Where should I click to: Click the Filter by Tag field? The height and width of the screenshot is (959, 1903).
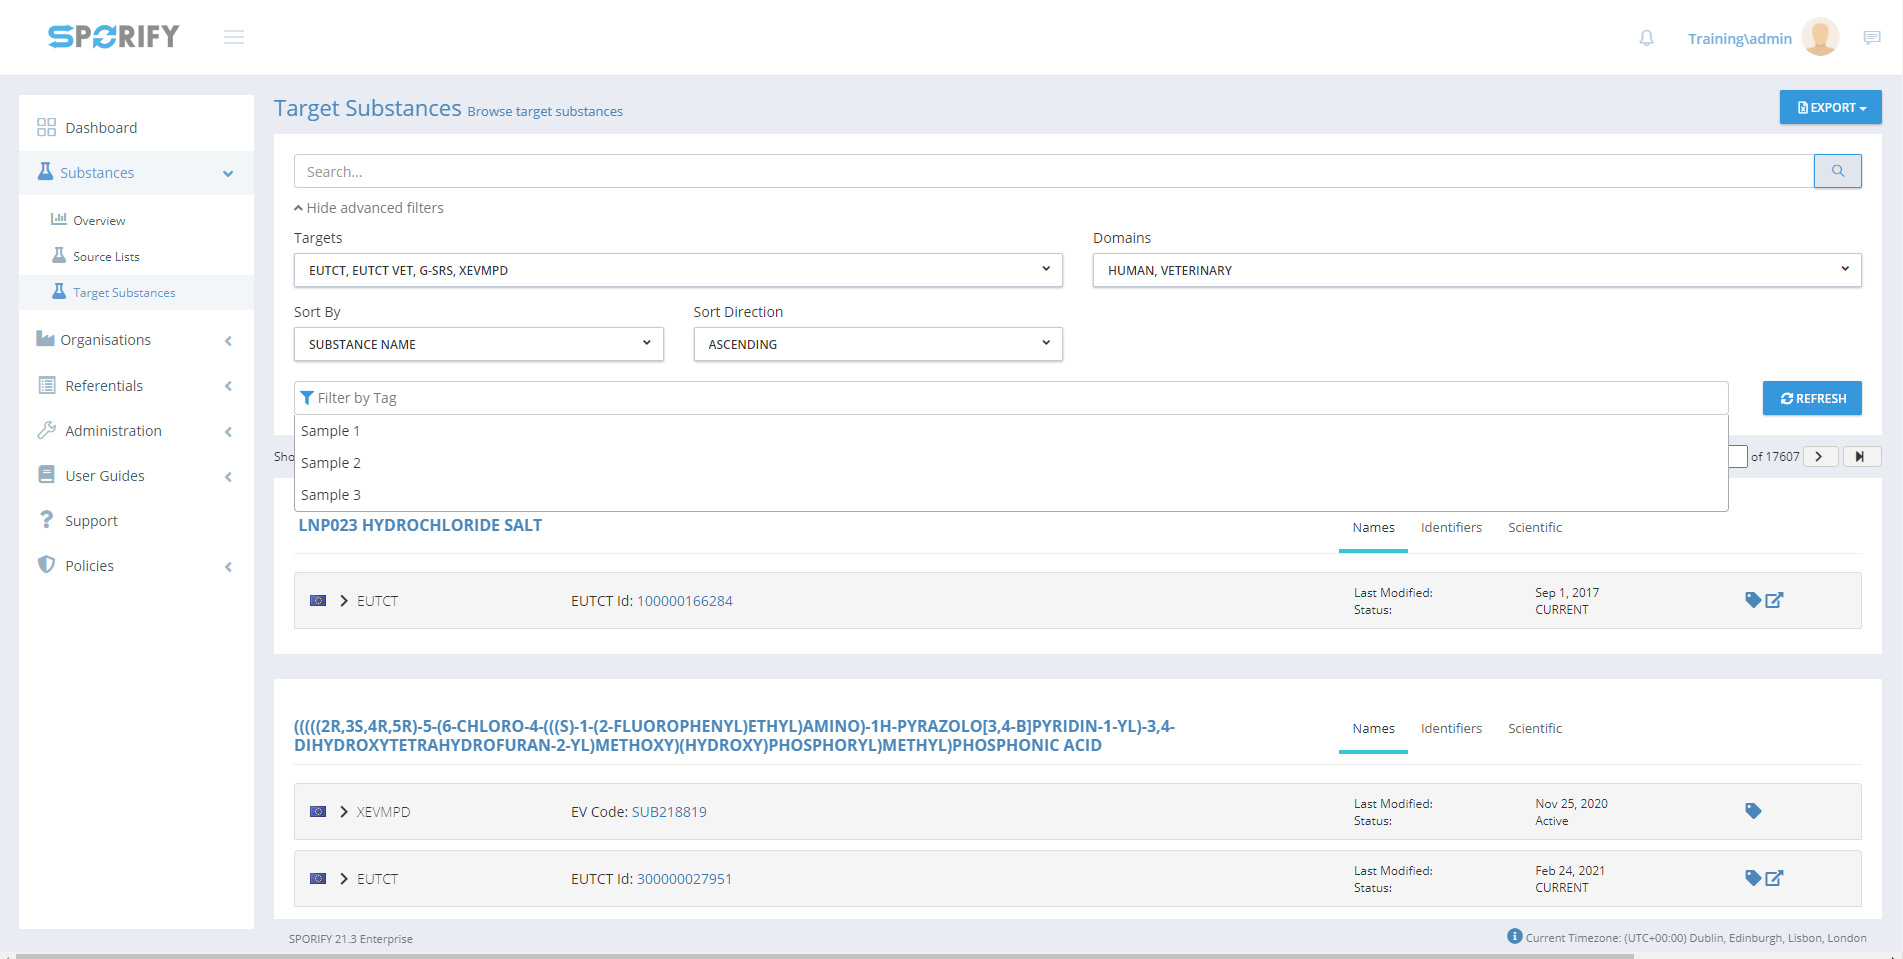click(1010, 398)
